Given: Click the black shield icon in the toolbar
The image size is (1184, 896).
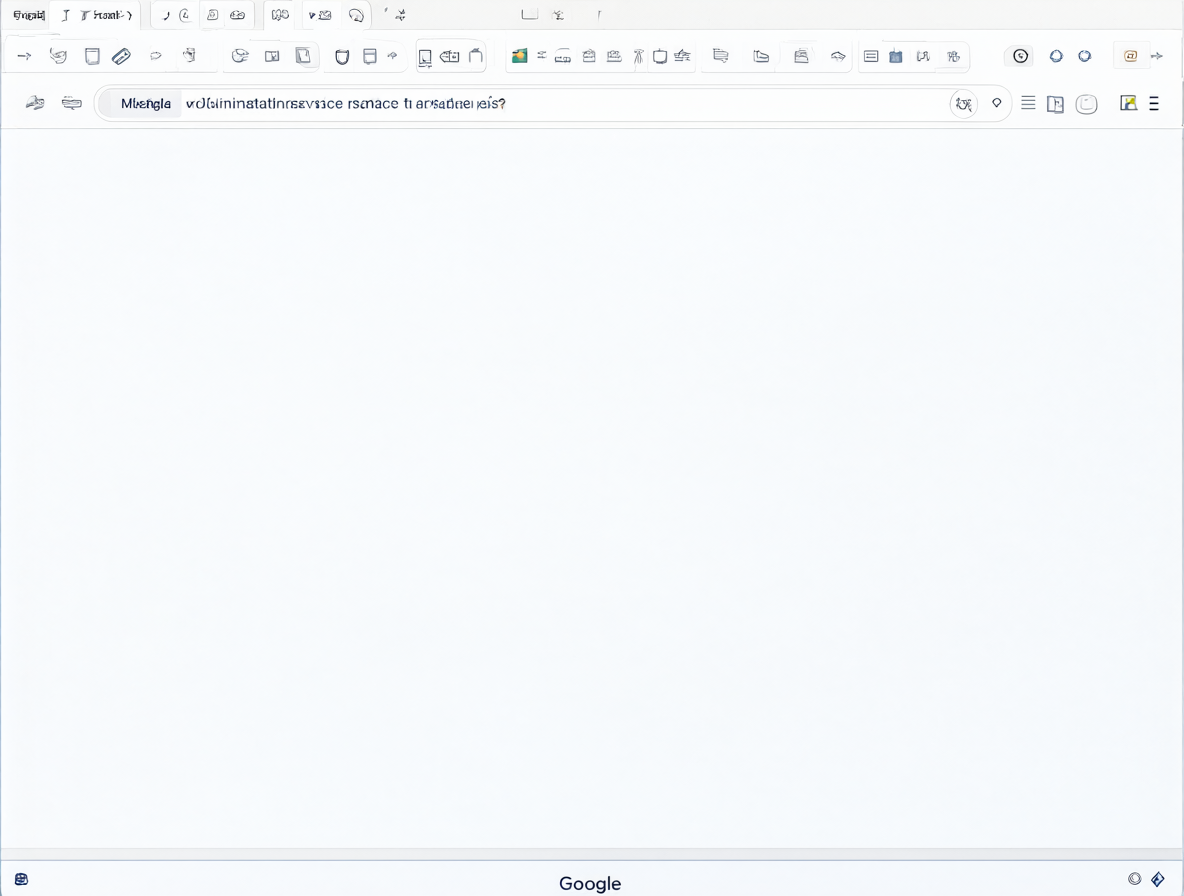Looking at the screenshot, I should tap(342, 57).
